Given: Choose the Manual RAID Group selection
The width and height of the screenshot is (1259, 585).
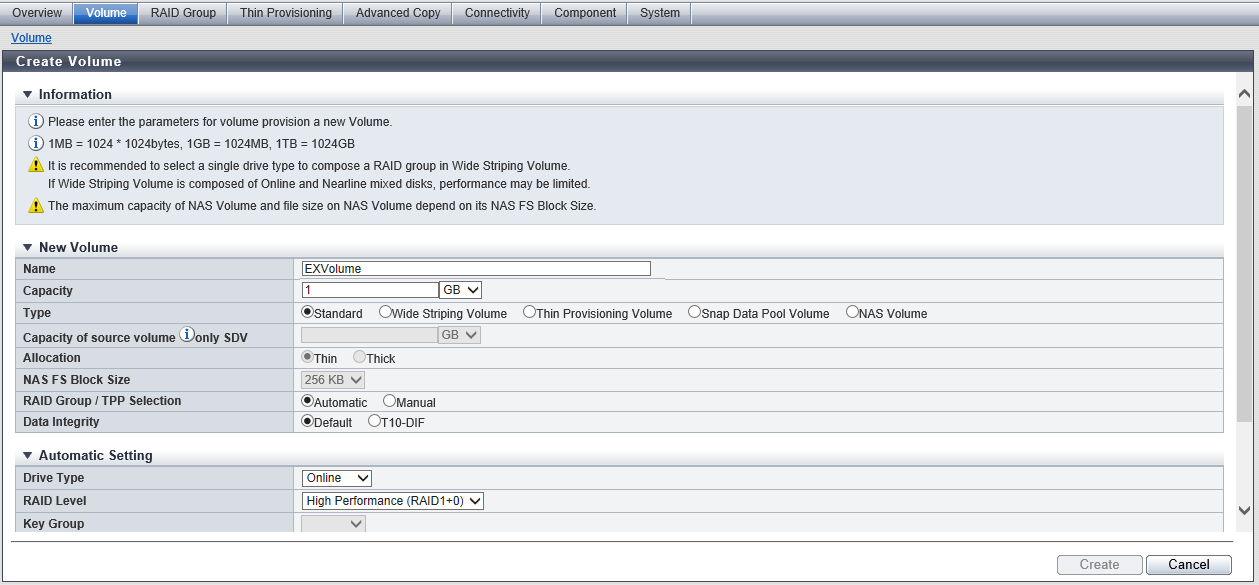Looking at the screenshot, I should point(390,402).
